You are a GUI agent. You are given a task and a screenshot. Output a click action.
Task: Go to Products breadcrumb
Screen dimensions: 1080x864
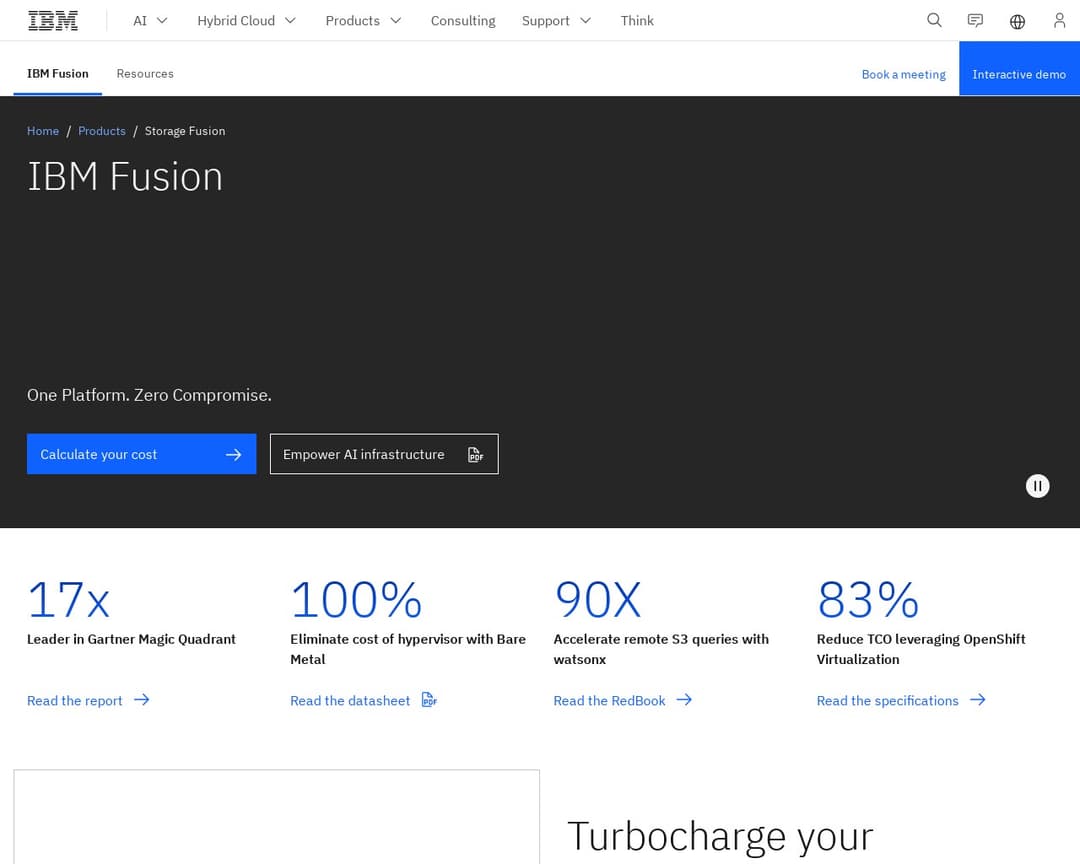point(102,131)
